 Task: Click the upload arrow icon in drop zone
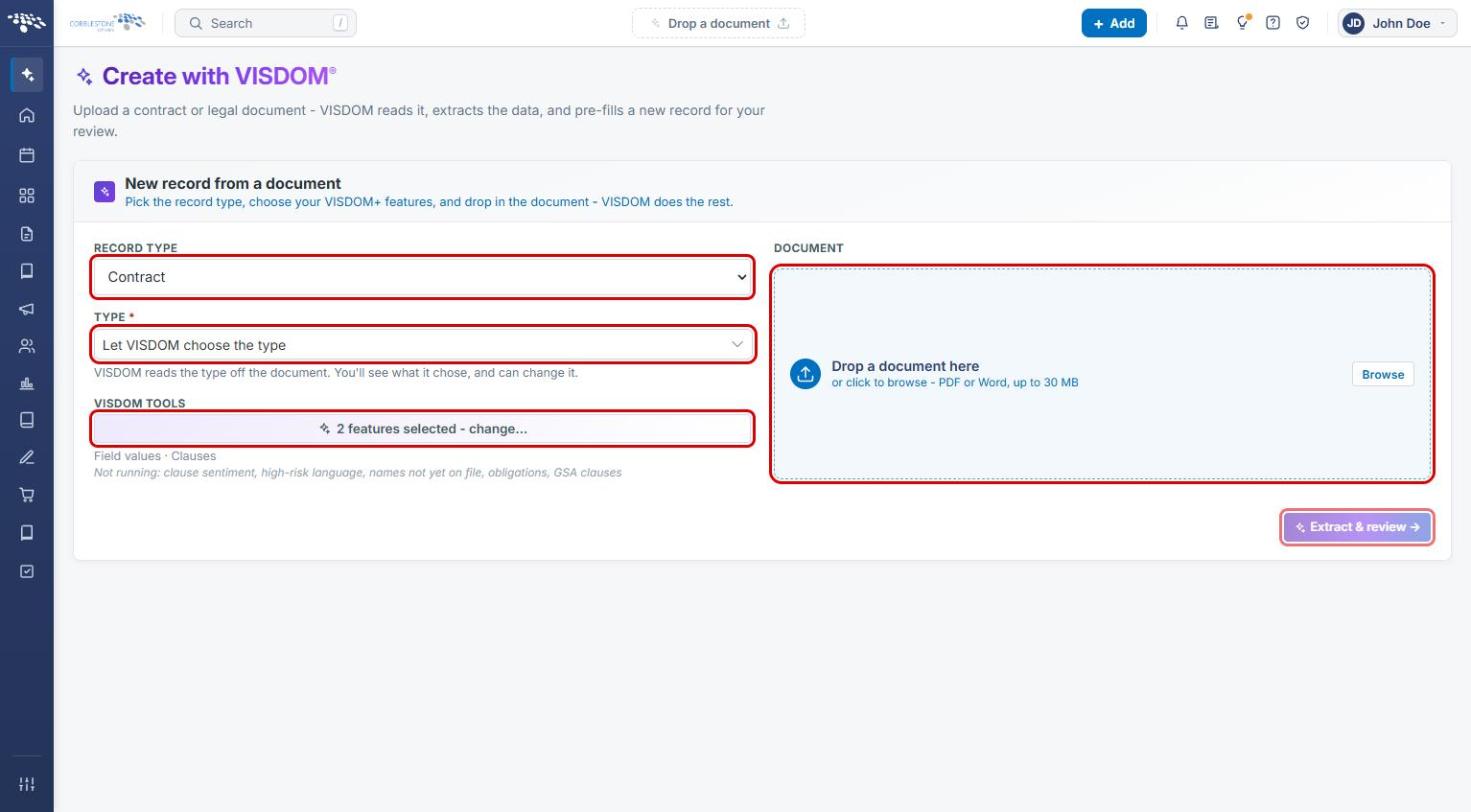(x=805, y=374)
